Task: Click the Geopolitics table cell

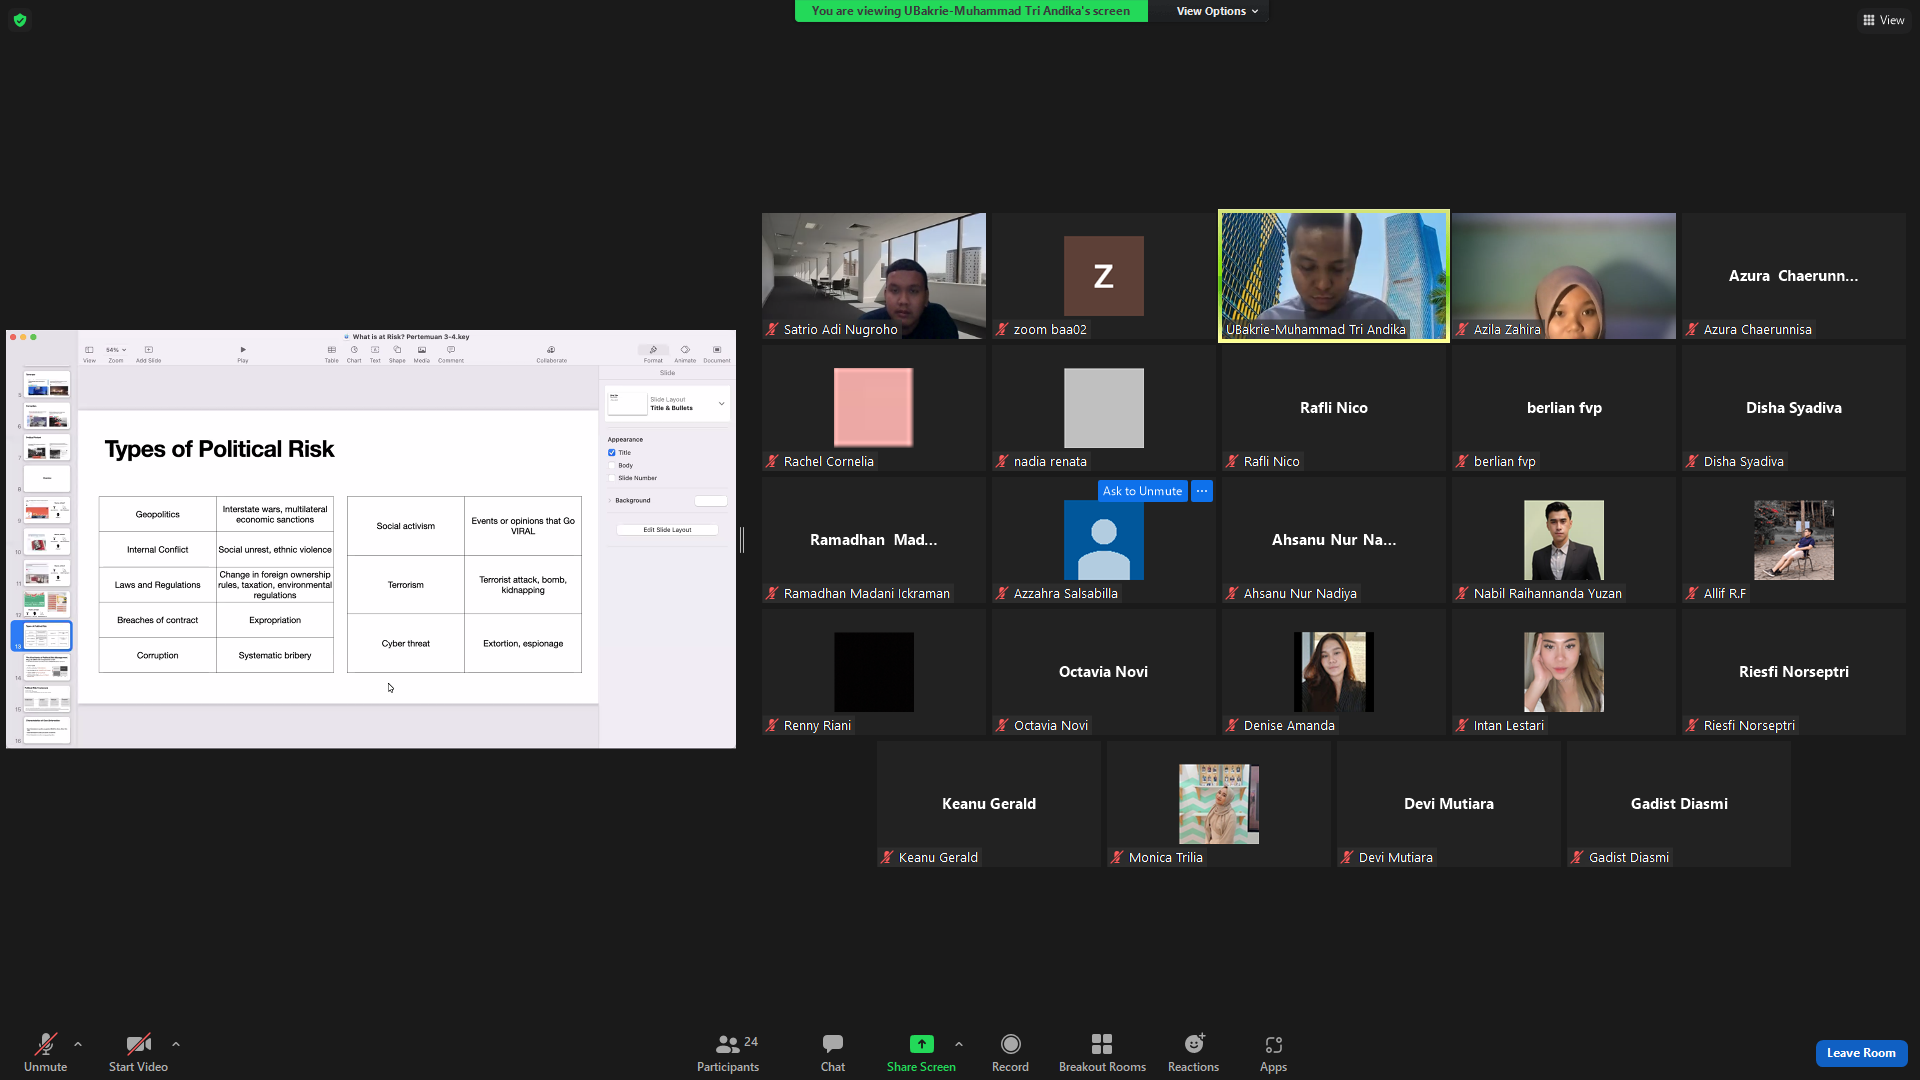Action: point(158,515)
